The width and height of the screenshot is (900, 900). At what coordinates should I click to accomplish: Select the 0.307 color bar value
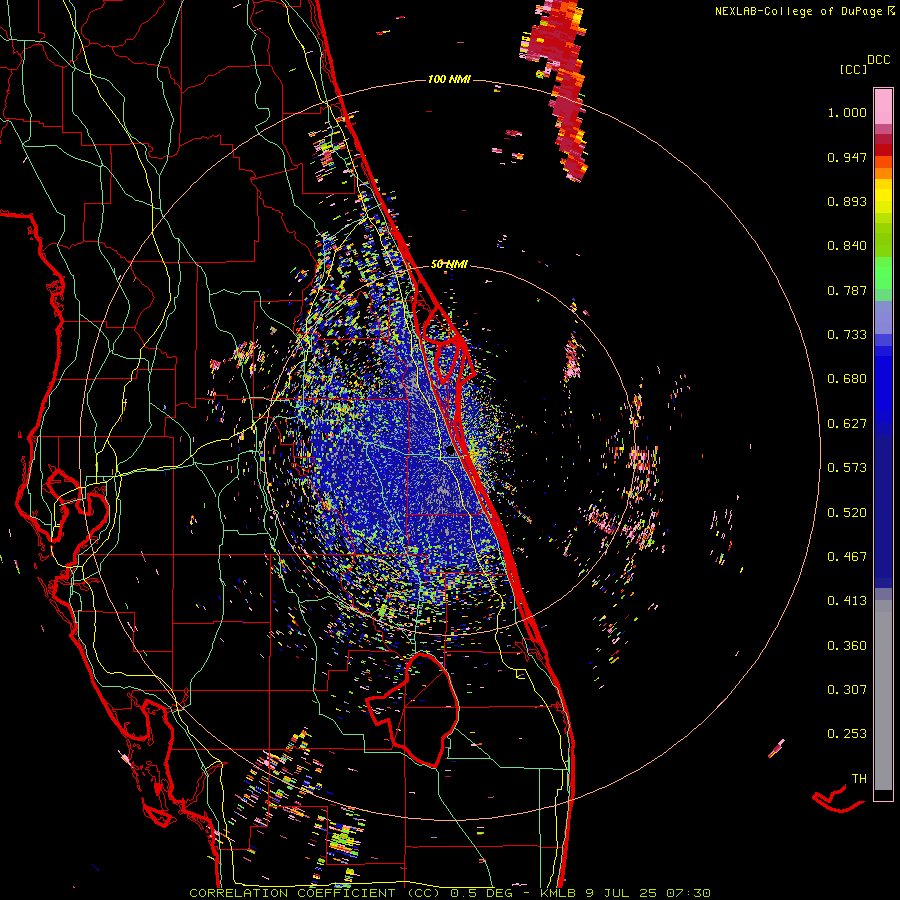click(x=847, y=690)
